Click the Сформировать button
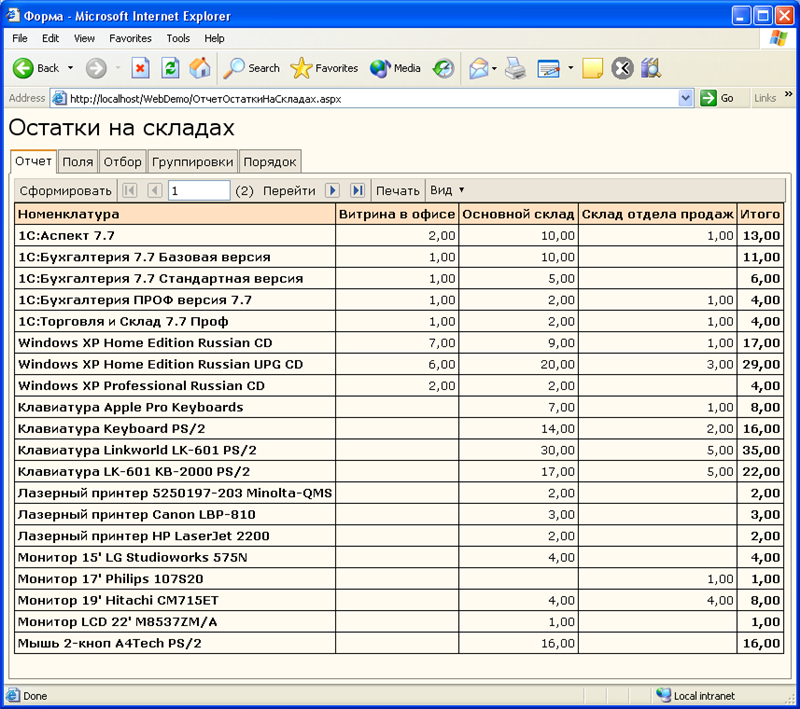Viewport: 800px width, 709px height. (65, 191)
